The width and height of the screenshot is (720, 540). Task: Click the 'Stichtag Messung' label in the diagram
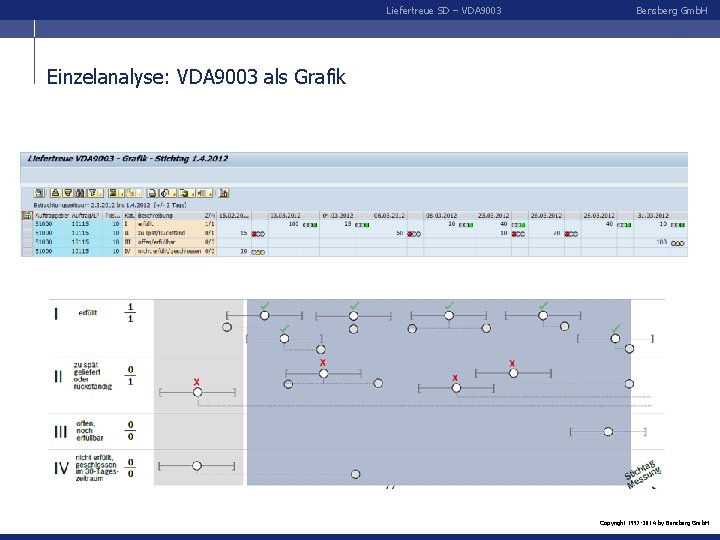(643, 475)
